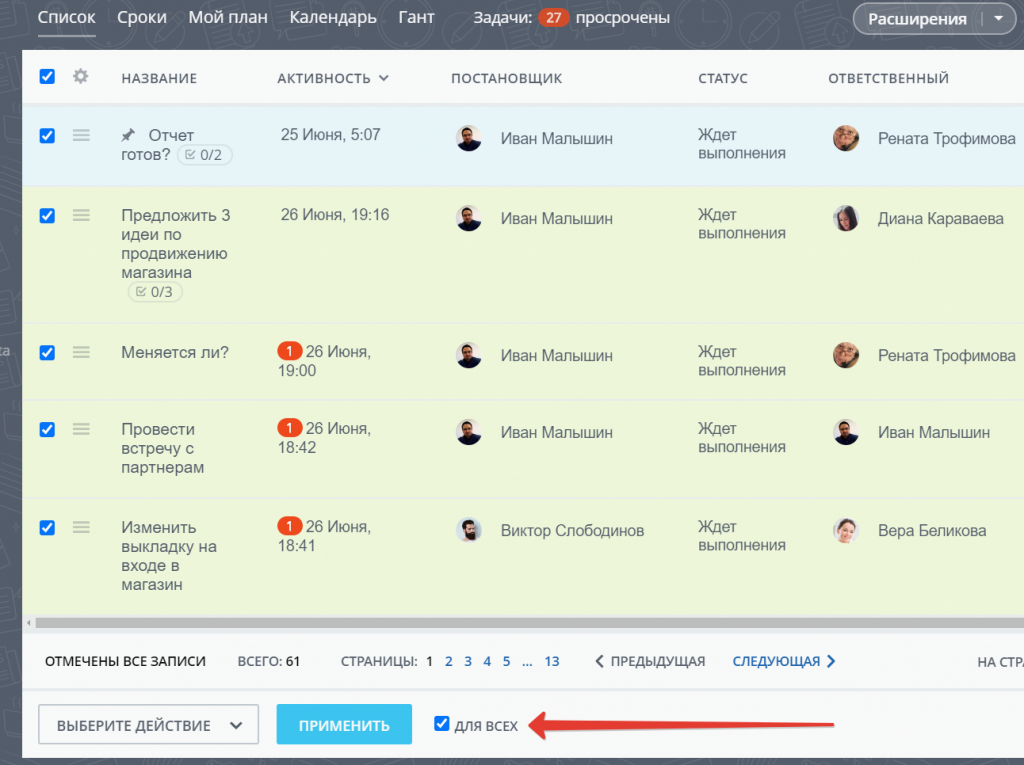This screenshot has width=1024, height=765.
Task: Uncheck the Провести встречу task checkbox
Action: [47, 429]
